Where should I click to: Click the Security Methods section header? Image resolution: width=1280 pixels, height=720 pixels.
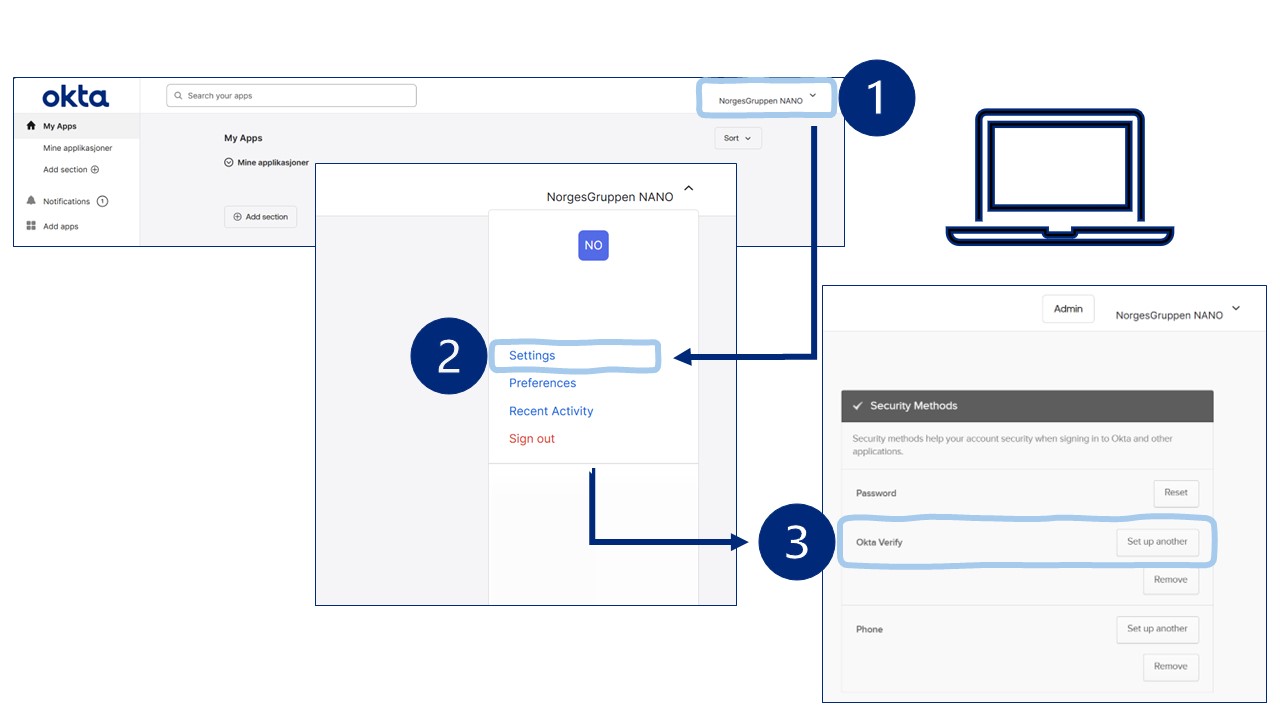tap(1027, 406)
